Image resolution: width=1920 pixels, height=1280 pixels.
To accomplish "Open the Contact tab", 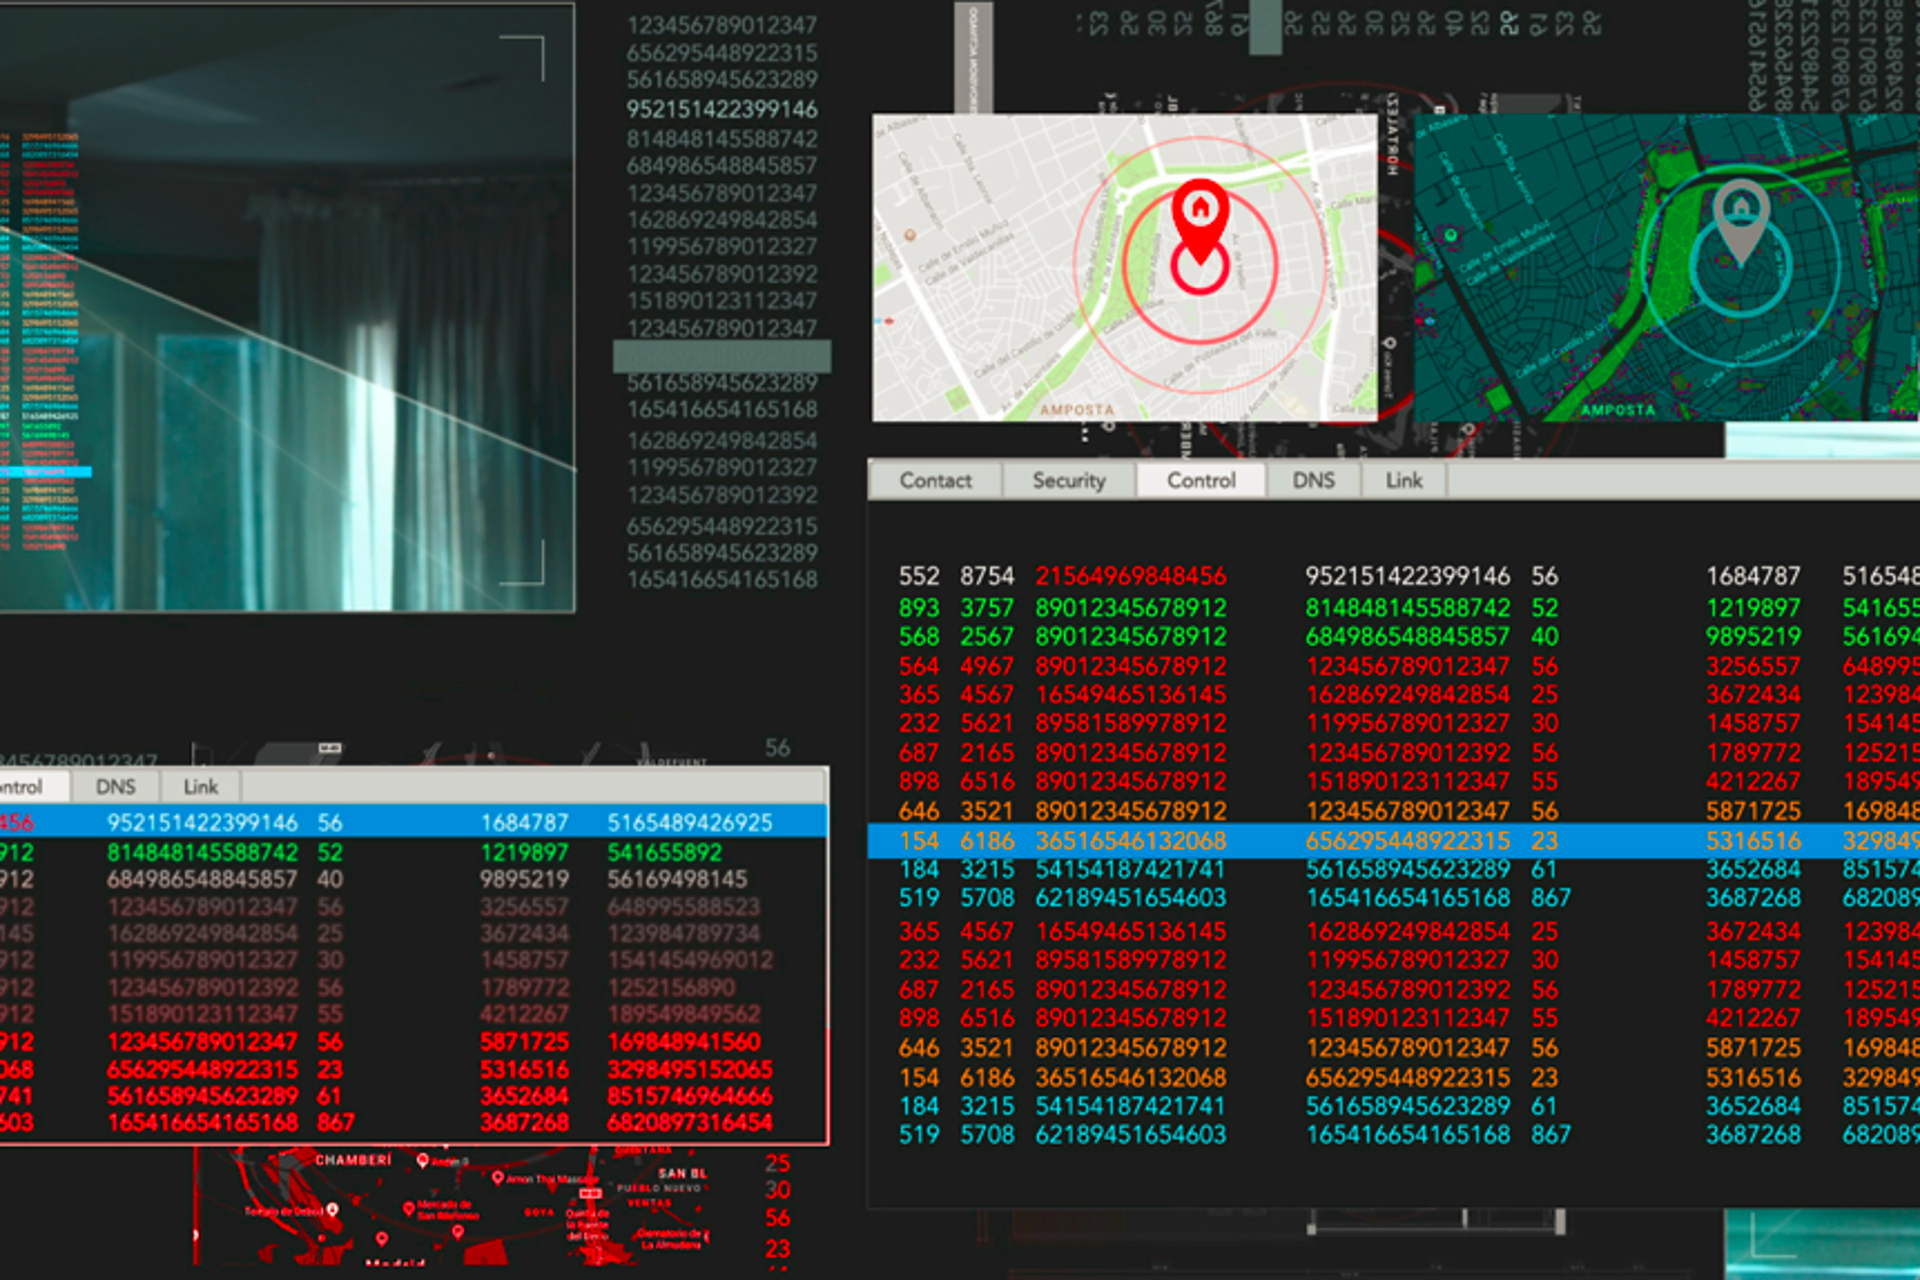I will click(934, 481).
